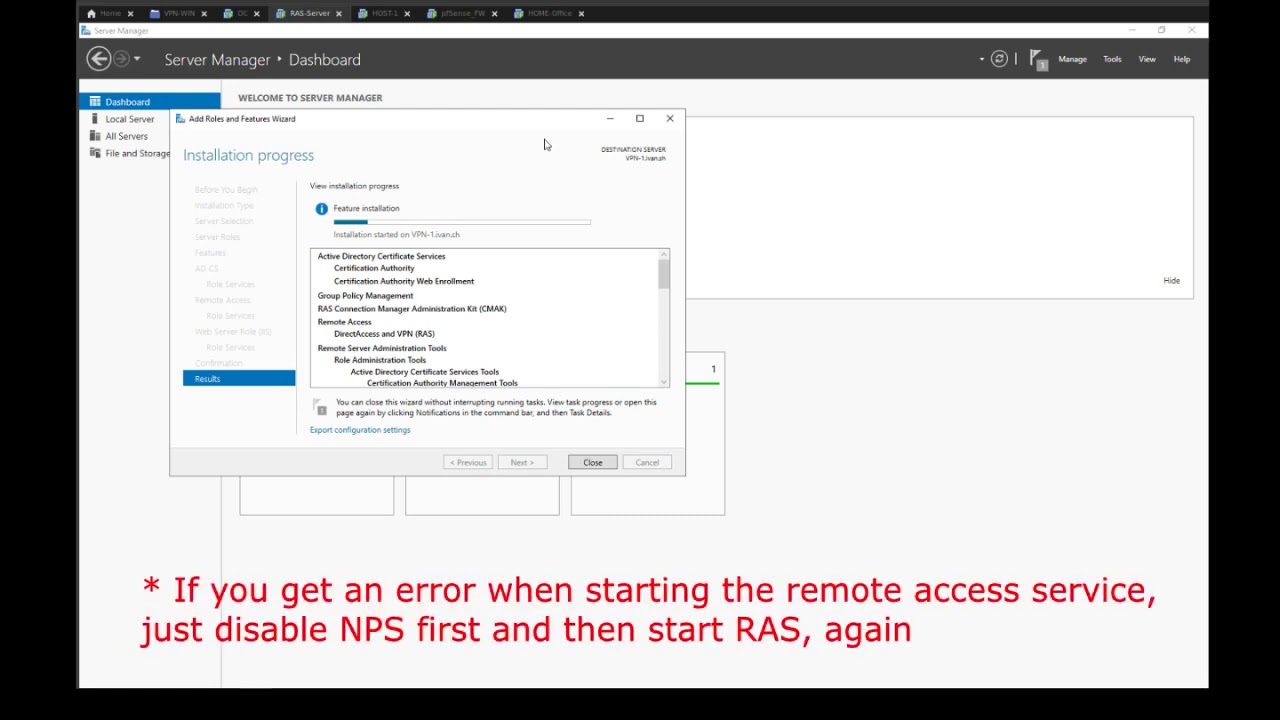Select Local Server in the sidebar
This screenshot has height=720, width=1280.
(x=150, y=118)
